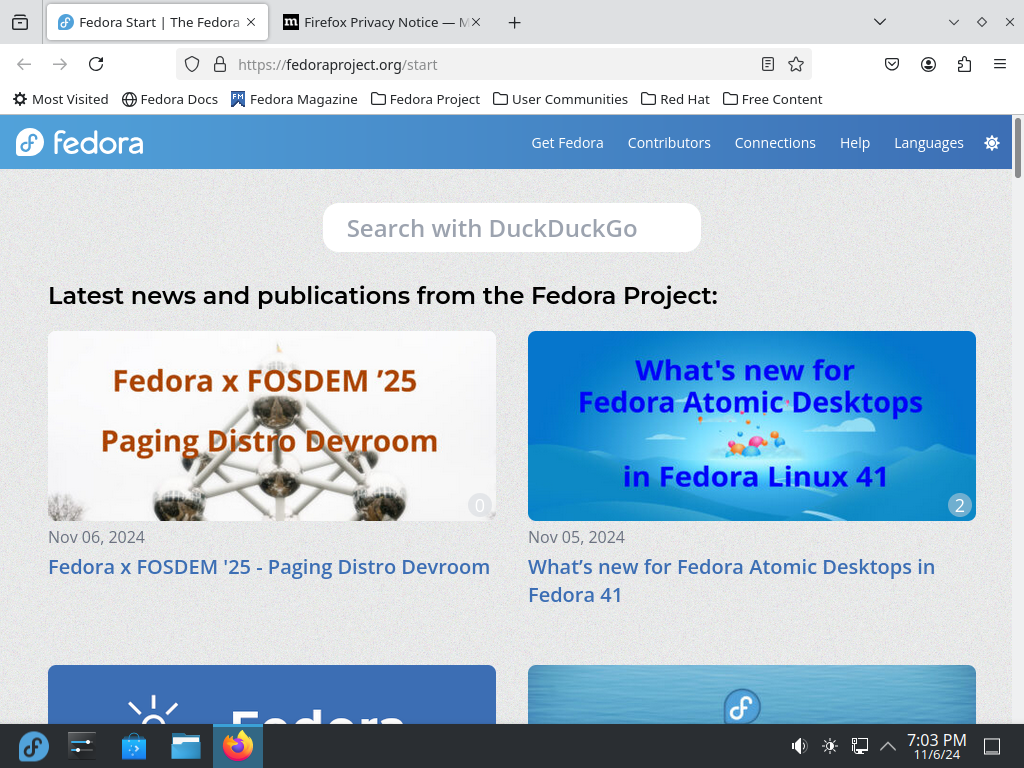This screenshot has width=1024, height=768.
Task: Switch to Firefox Privacy Notice tab
Action: tap(382, 22)
